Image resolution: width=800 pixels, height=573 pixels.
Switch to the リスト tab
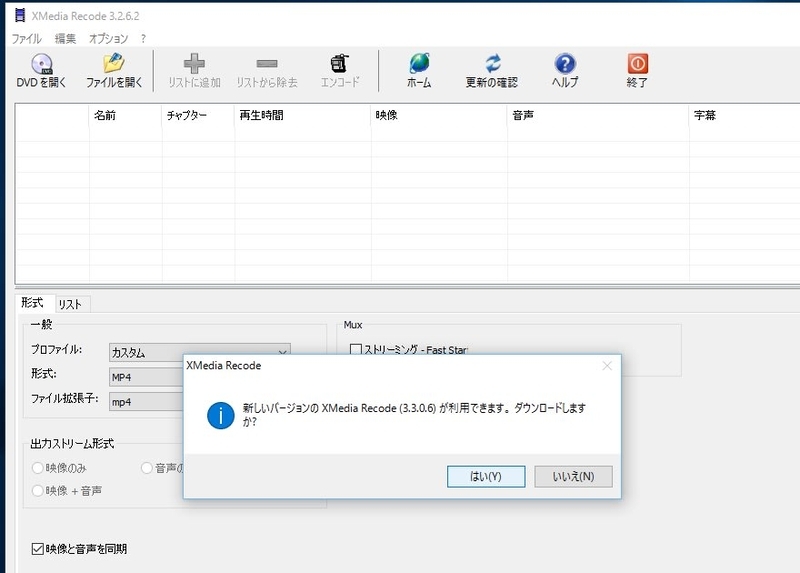tap(70, 305)
